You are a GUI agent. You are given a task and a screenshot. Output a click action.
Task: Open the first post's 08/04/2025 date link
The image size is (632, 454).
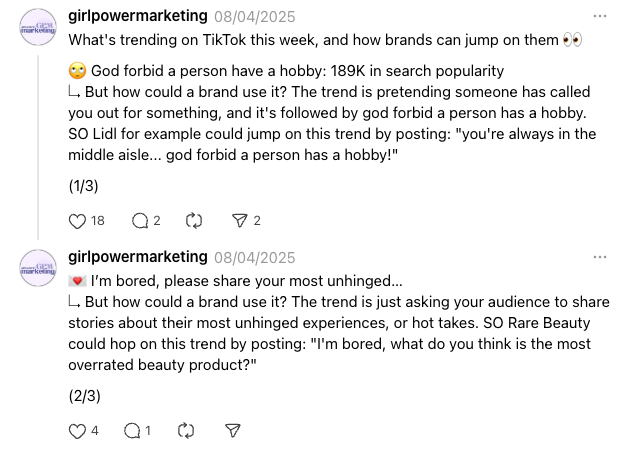pos(254,17)
